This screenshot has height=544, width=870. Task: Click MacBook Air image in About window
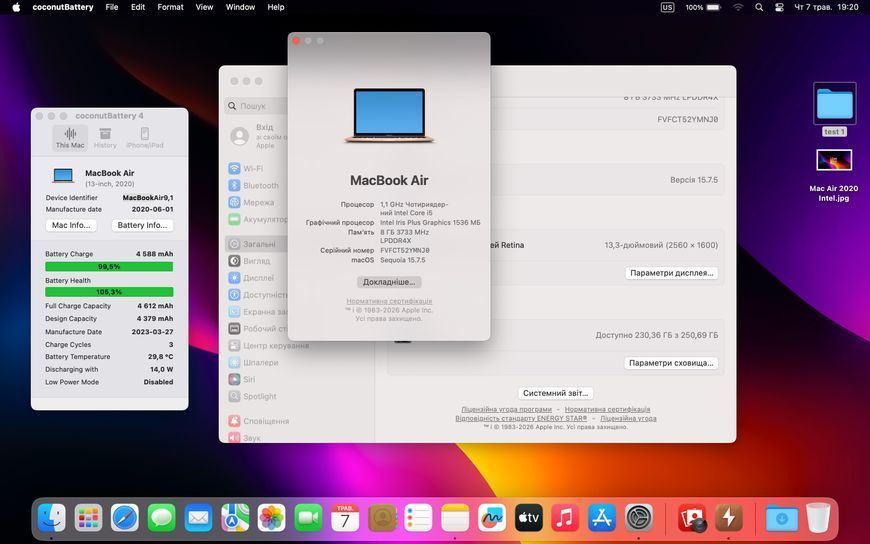[389, 115]
